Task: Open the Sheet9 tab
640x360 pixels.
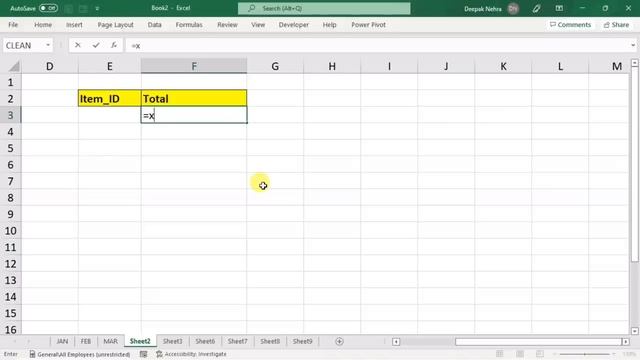Action: (x=302, y=341)
